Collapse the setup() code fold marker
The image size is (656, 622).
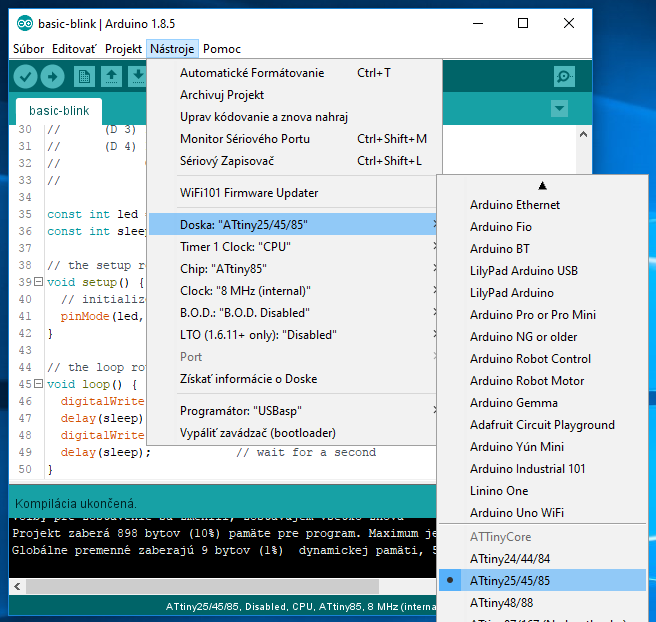coord(38,282)
